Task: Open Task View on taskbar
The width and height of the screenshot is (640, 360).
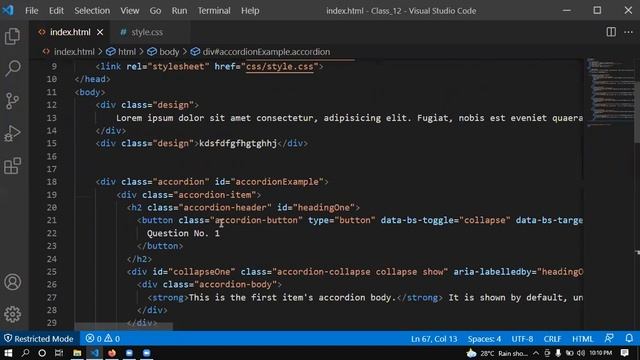Action: pos(59,353)
